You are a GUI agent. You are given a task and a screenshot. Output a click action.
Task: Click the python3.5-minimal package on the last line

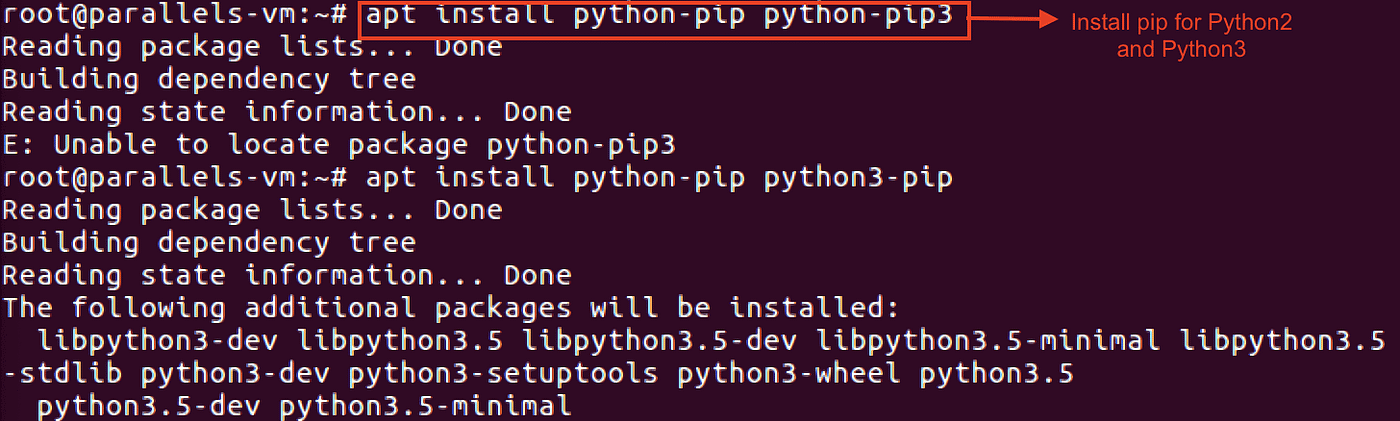coord(425,406)
